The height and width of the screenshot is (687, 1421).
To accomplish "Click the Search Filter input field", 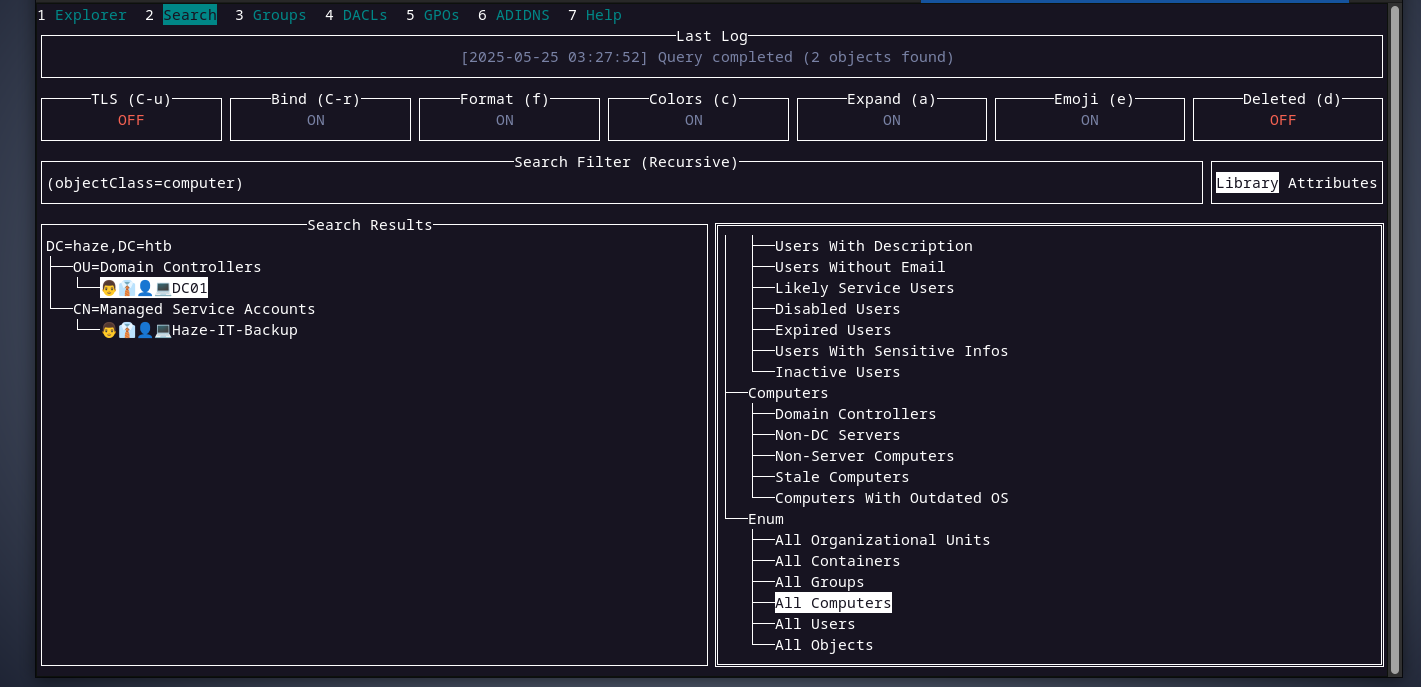I will coord(620,183).
